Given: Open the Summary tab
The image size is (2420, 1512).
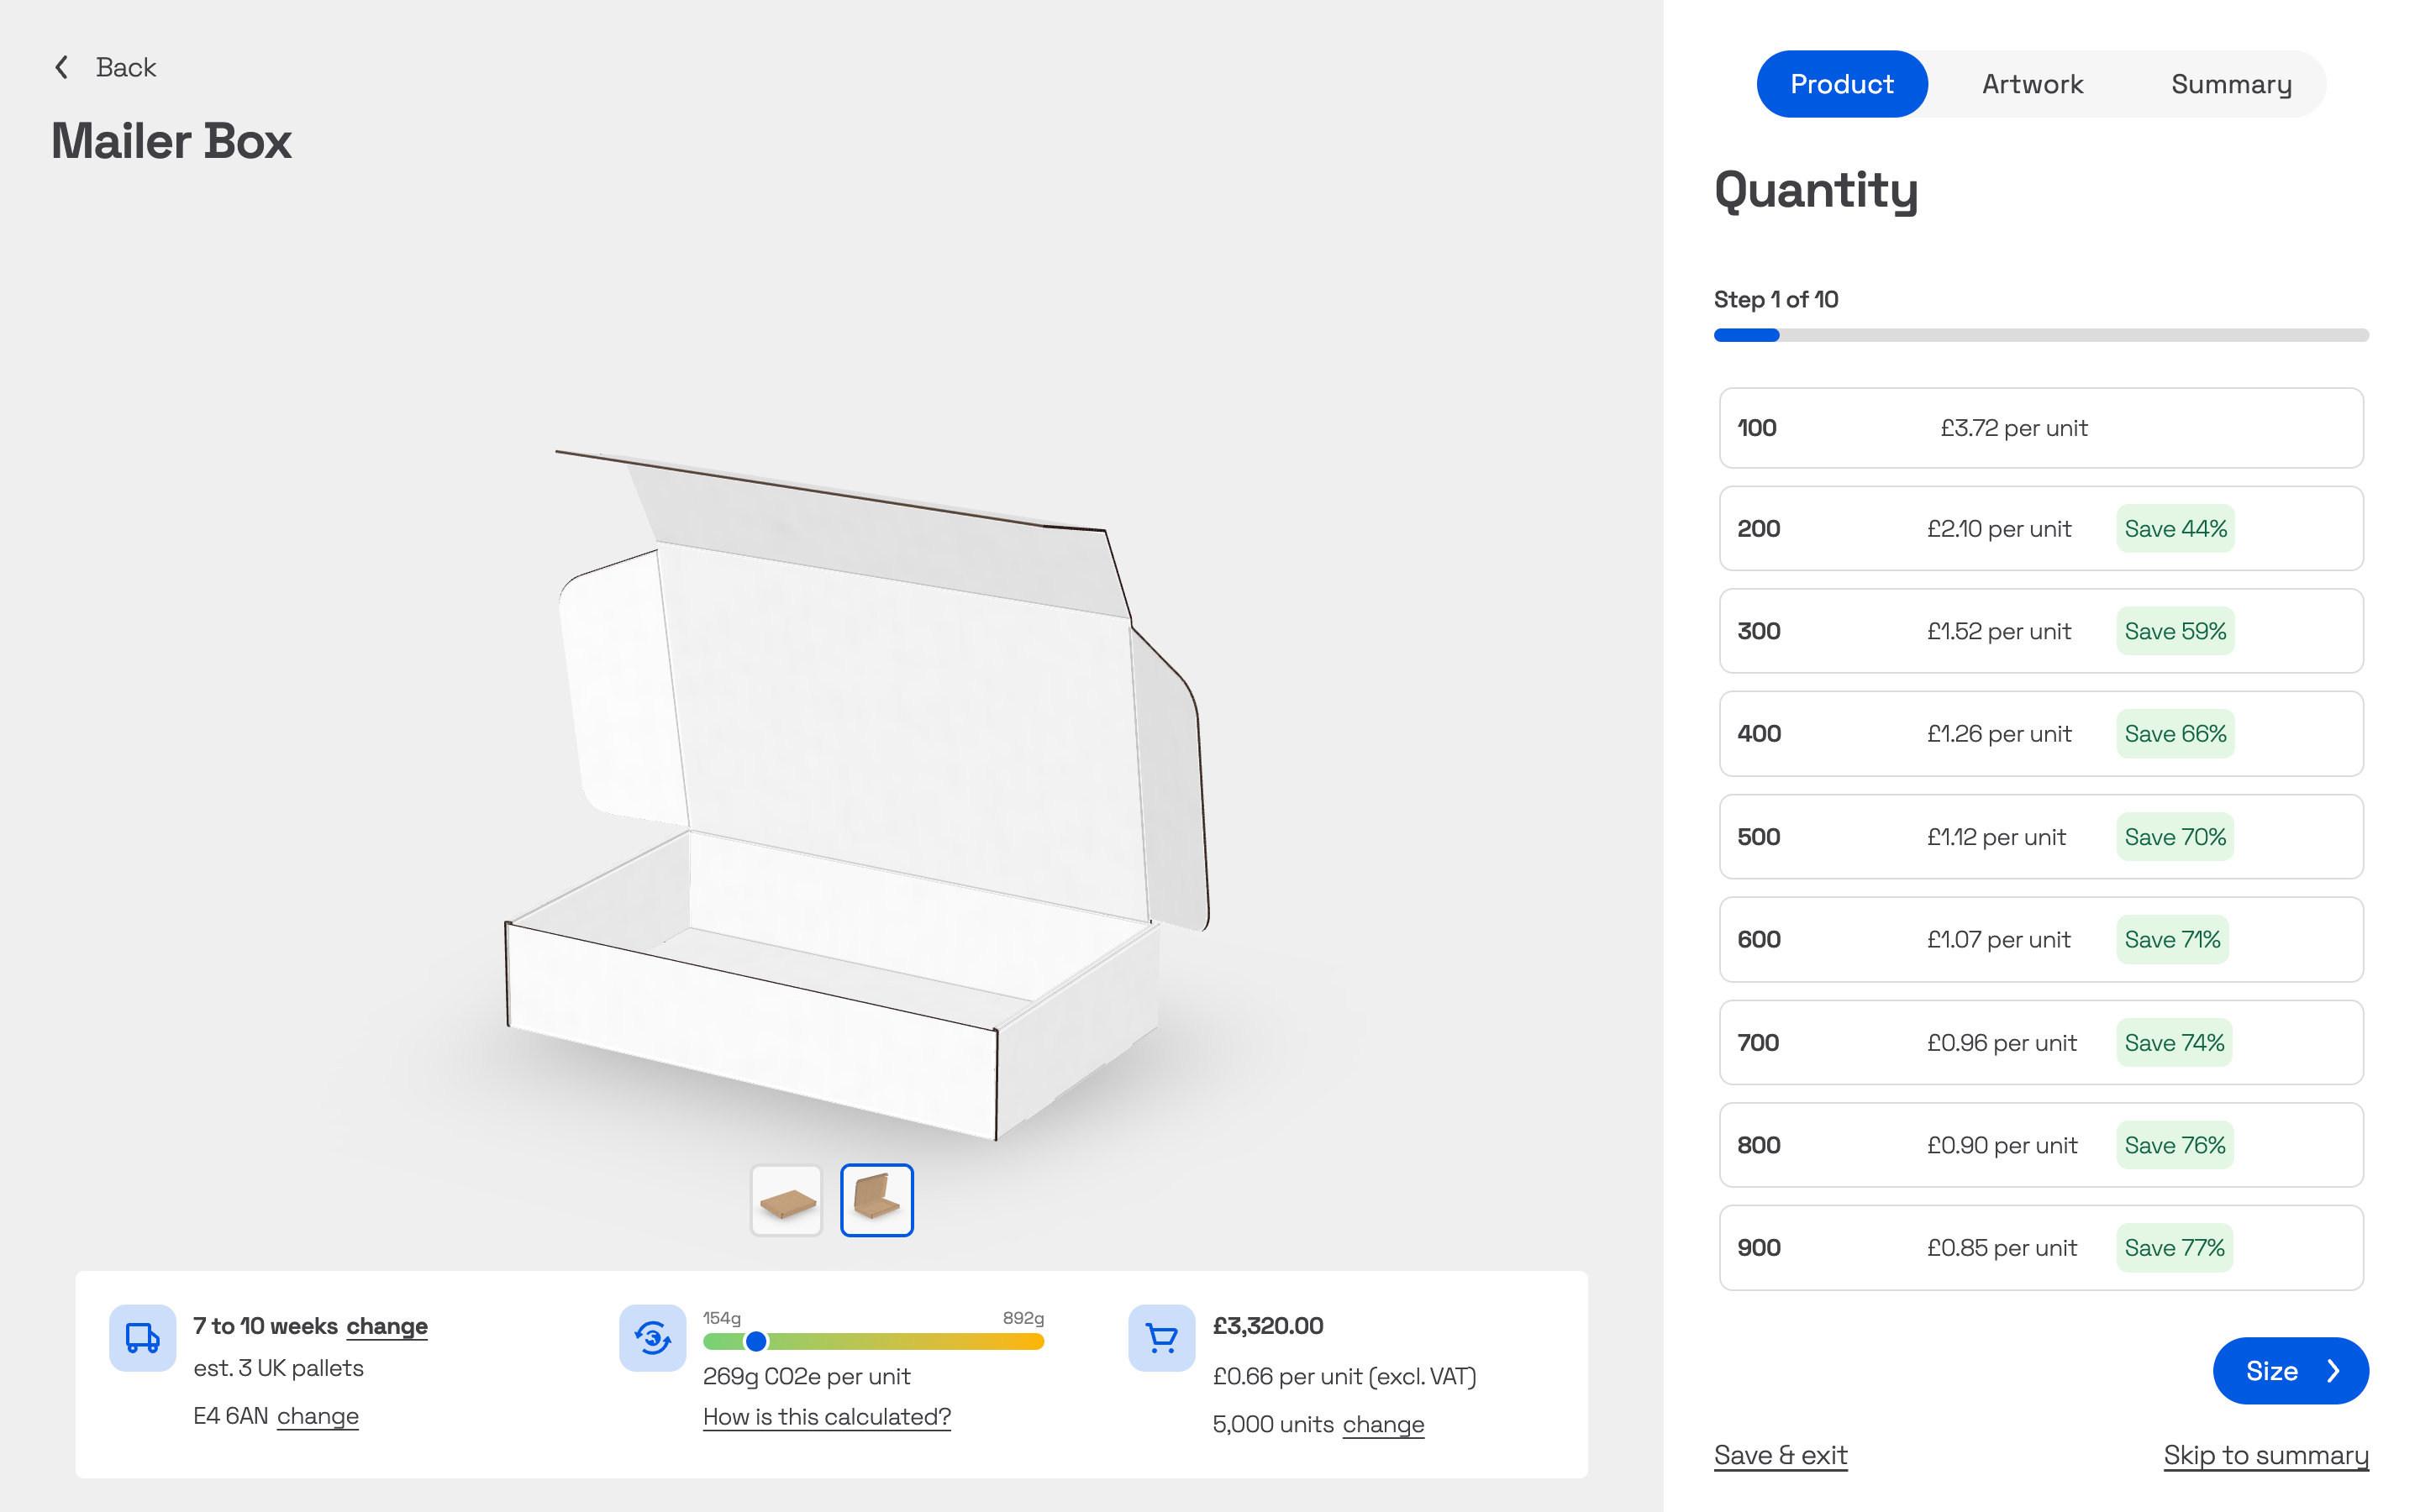Looking at the screenshot, I should click(2231, 84).
